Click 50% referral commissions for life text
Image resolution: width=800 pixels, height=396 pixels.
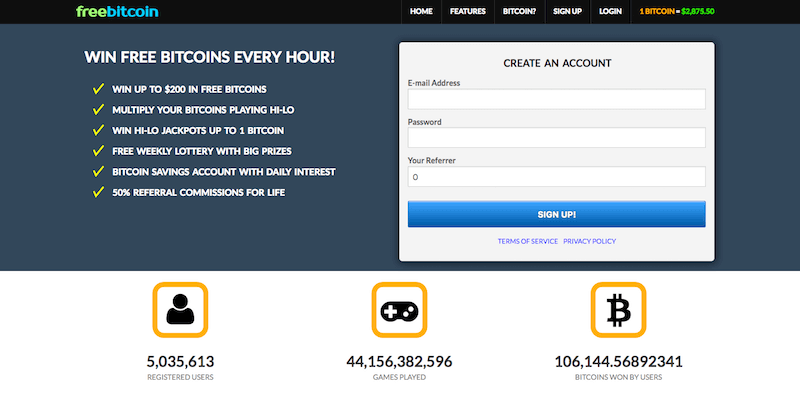pyautogui.click(x=198, y=192)
